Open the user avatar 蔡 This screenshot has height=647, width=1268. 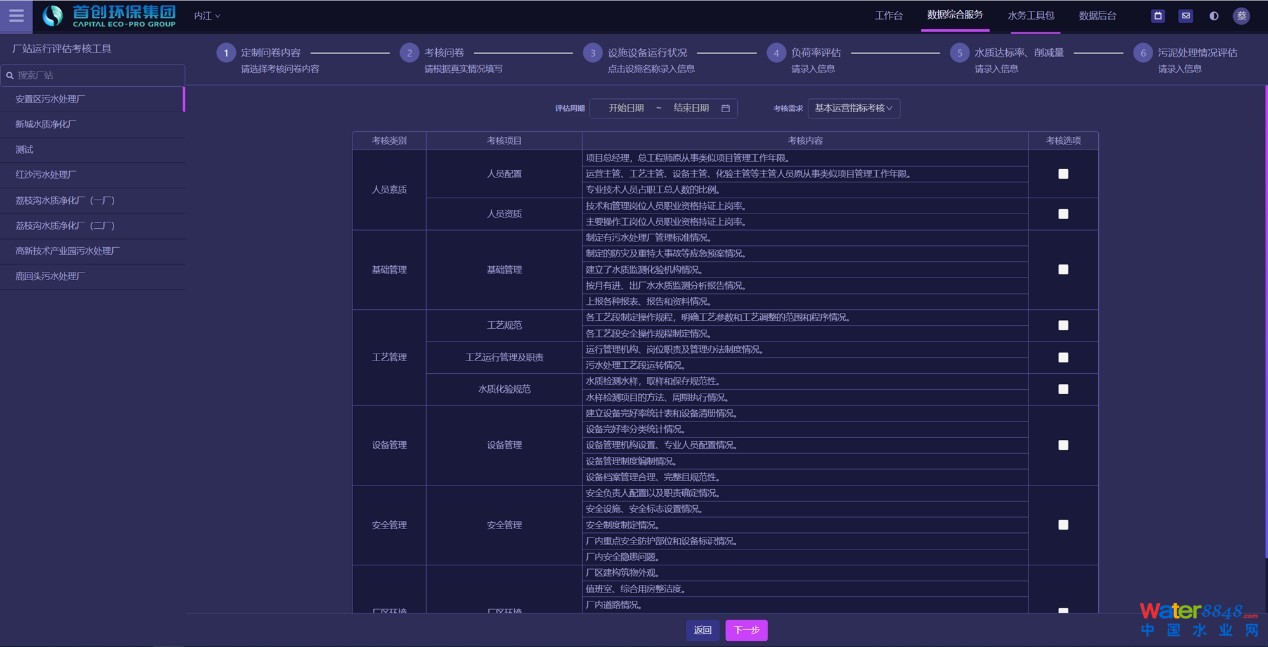click(x=1241, y=16)
